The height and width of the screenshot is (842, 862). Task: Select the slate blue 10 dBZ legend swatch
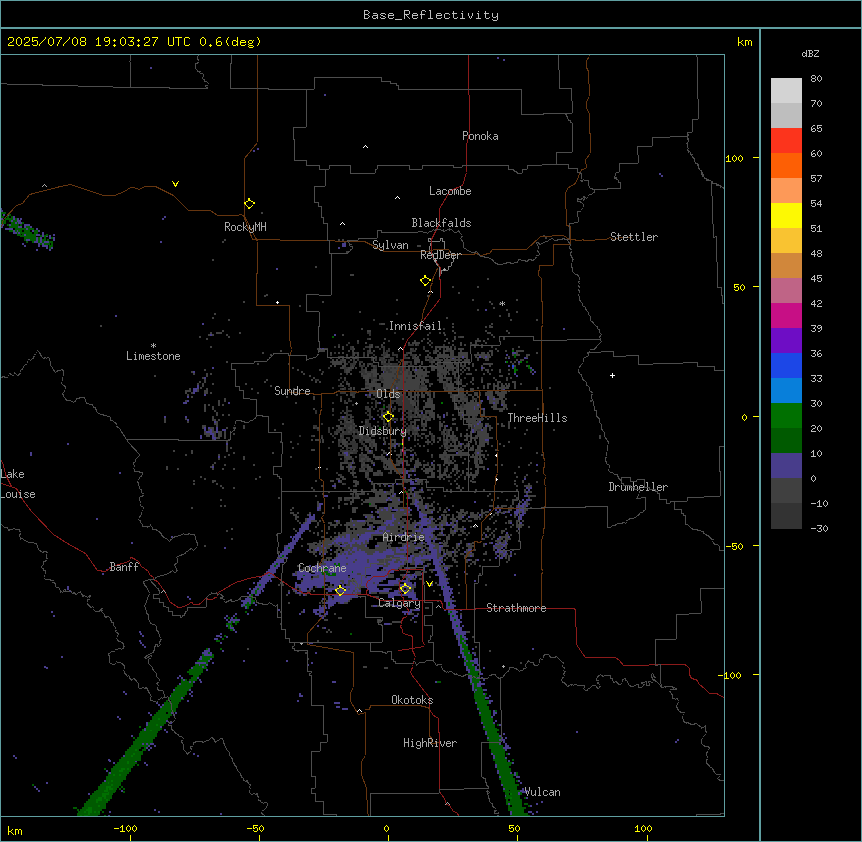[x=786, y=466]
